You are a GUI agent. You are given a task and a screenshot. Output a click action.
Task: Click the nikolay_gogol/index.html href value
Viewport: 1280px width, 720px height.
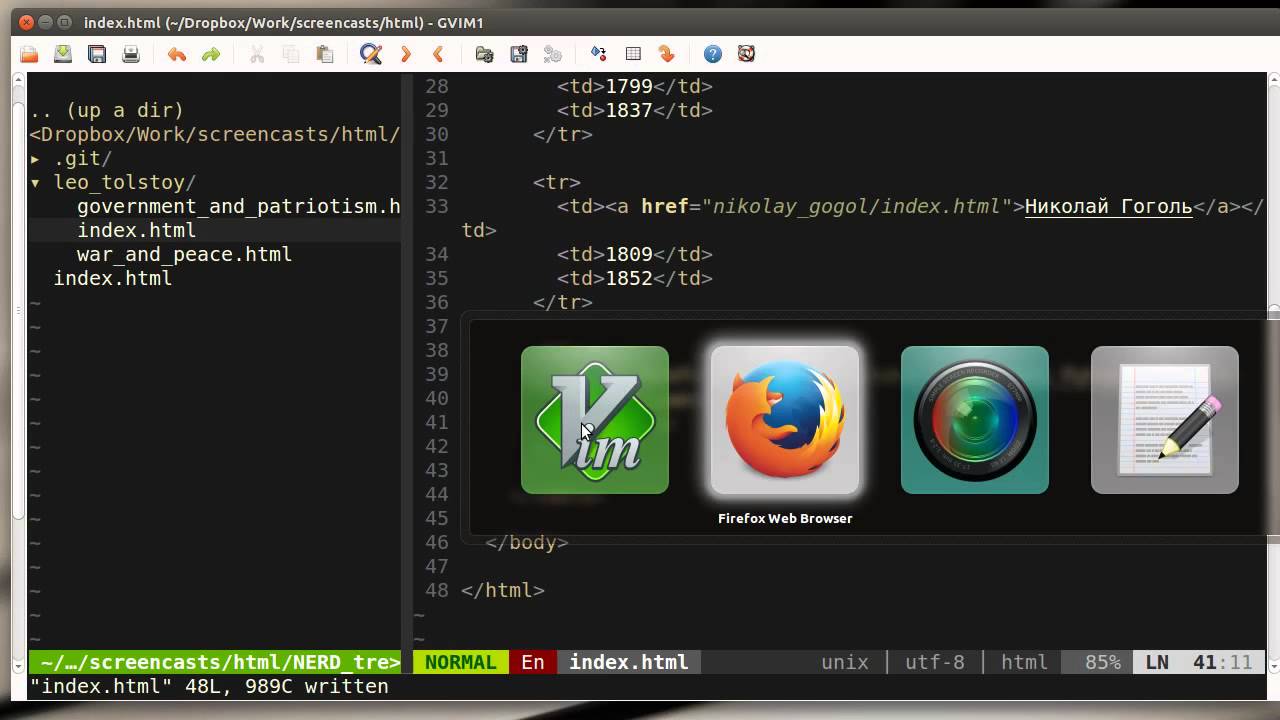coord(857,207)
